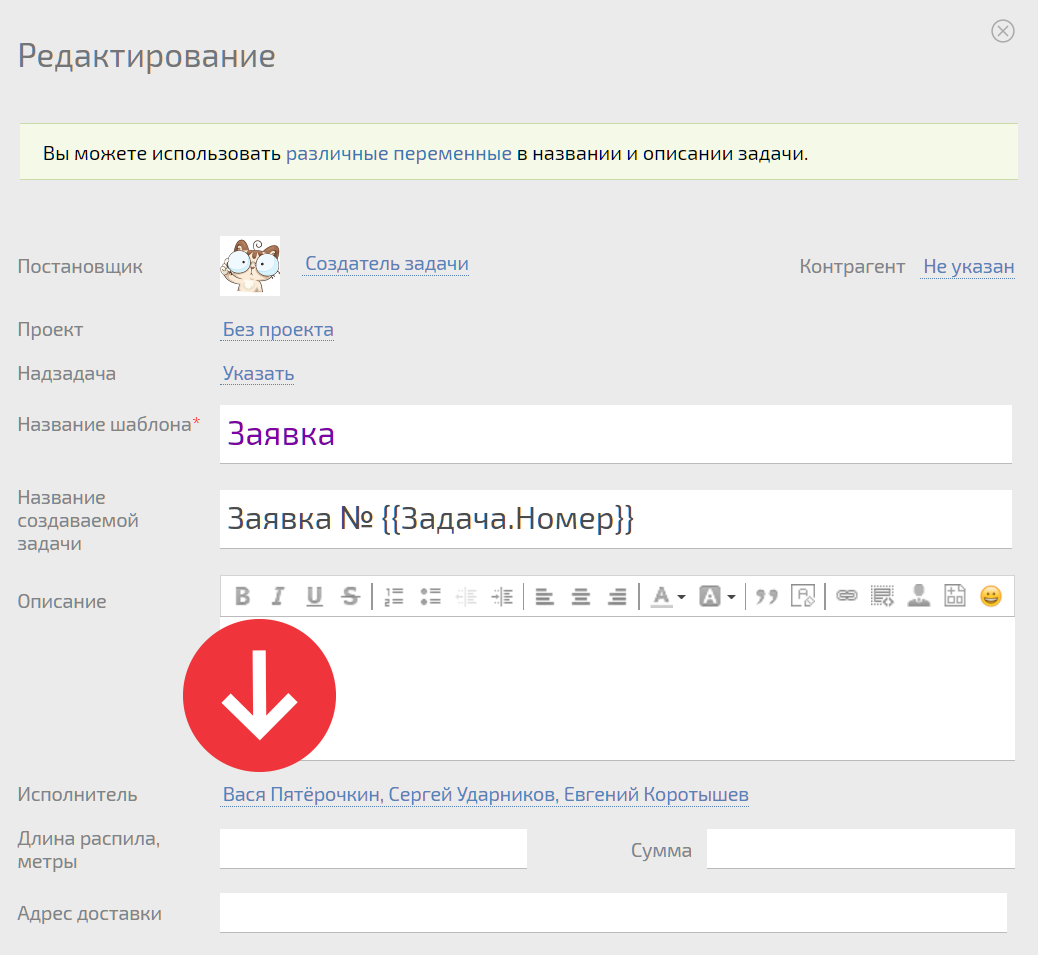Toggle bold formatting in description toolbar
Viewport: 1038px width, 955px height.
(x=243, y=596)
